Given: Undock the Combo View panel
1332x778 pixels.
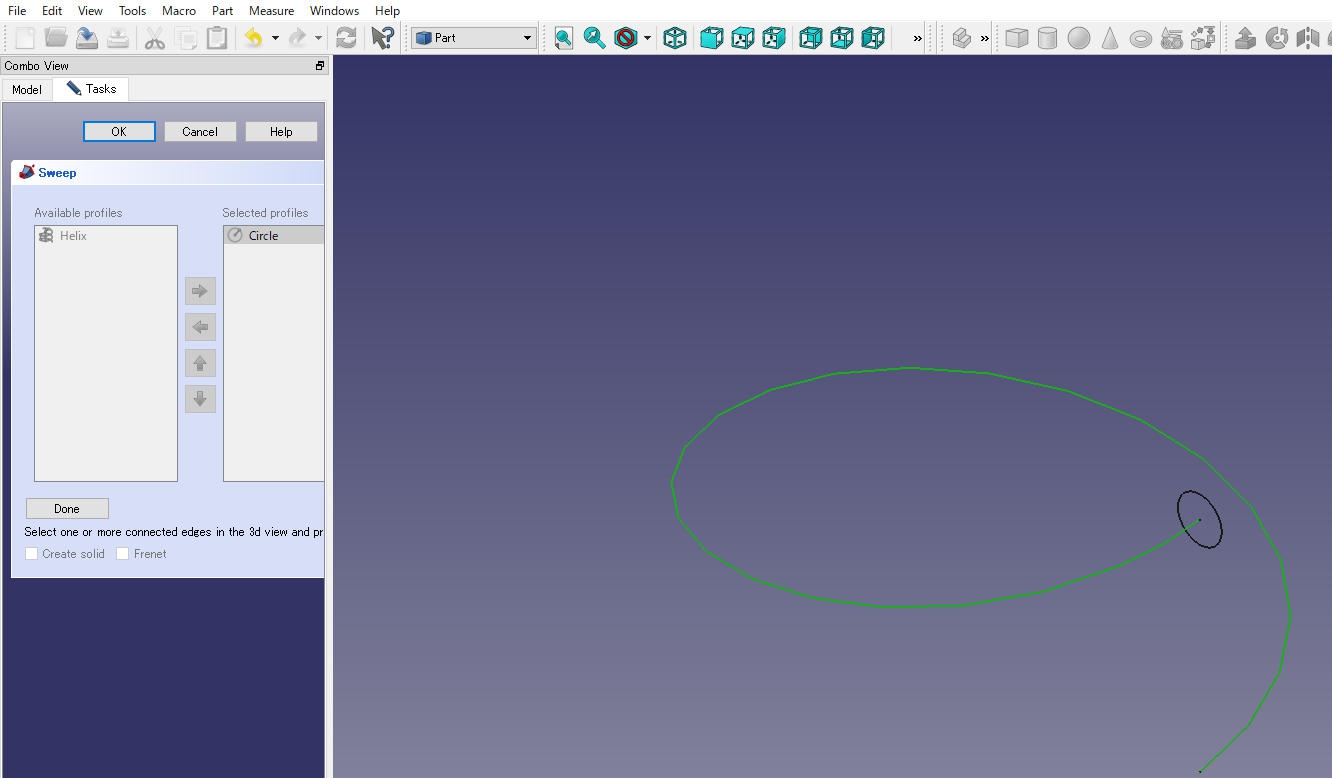Looking at the screenshot, I should pyautogui.click(x=320, y=66).
